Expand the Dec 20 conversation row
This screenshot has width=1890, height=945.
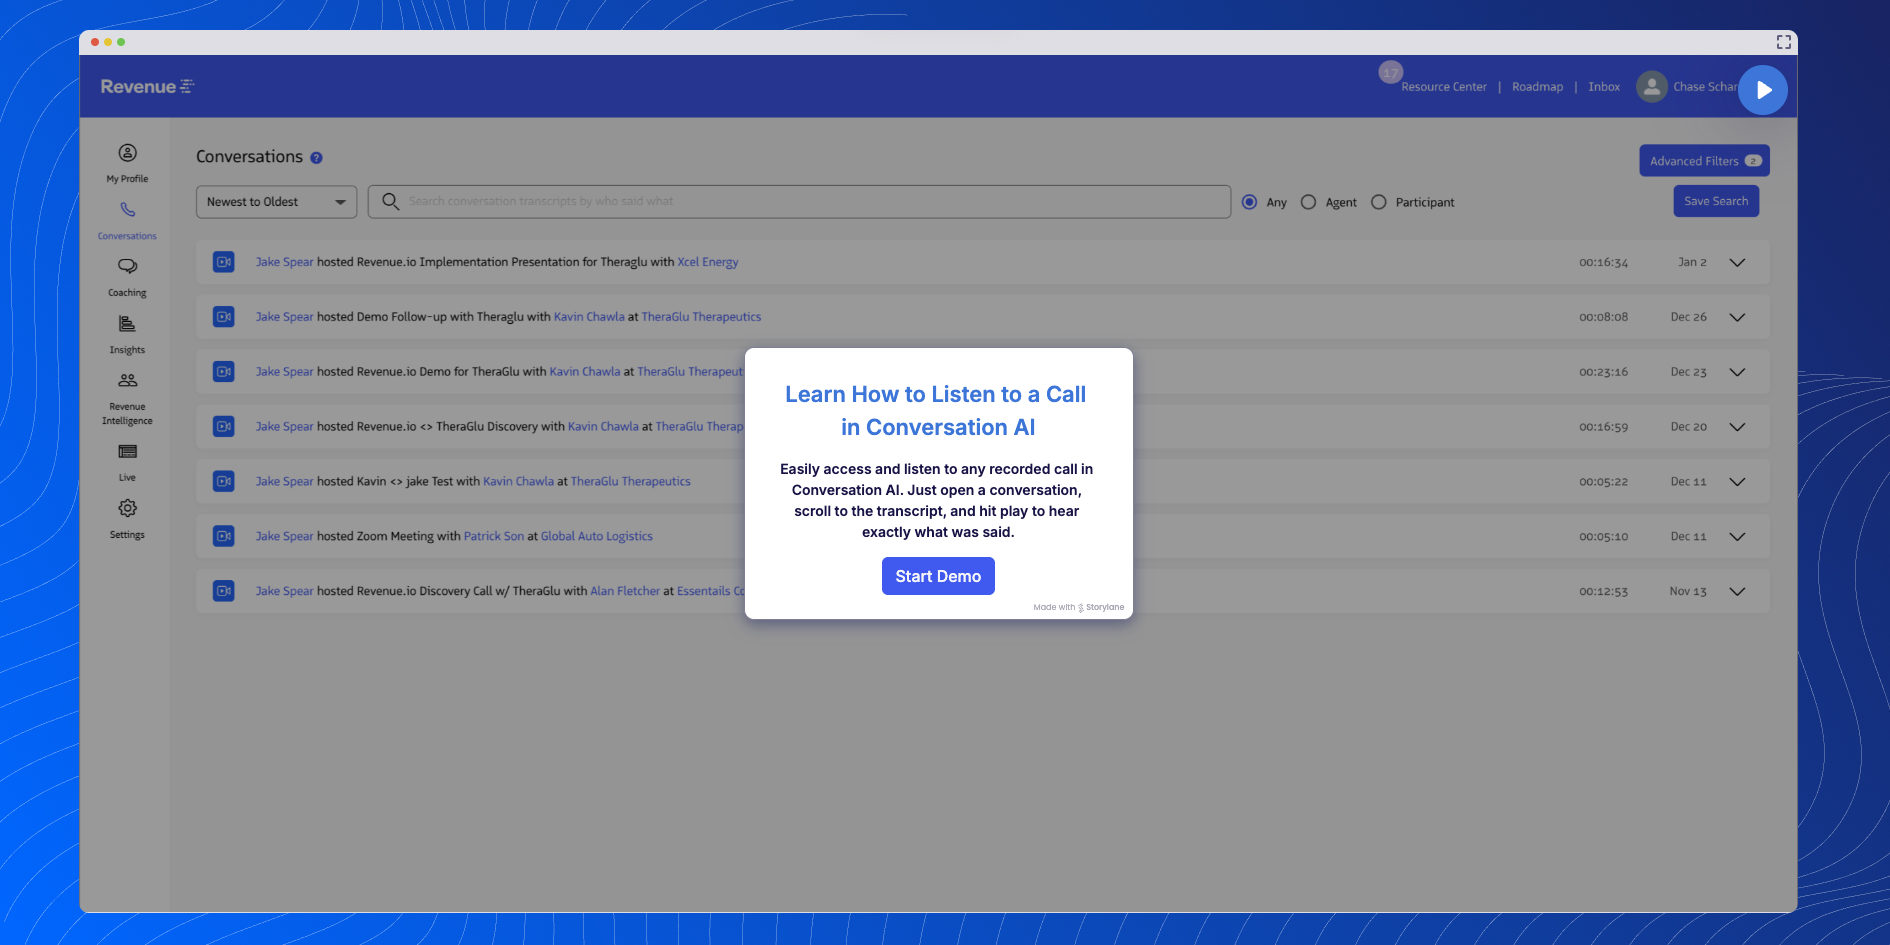pyautogui.click(x=1737, y=427)
